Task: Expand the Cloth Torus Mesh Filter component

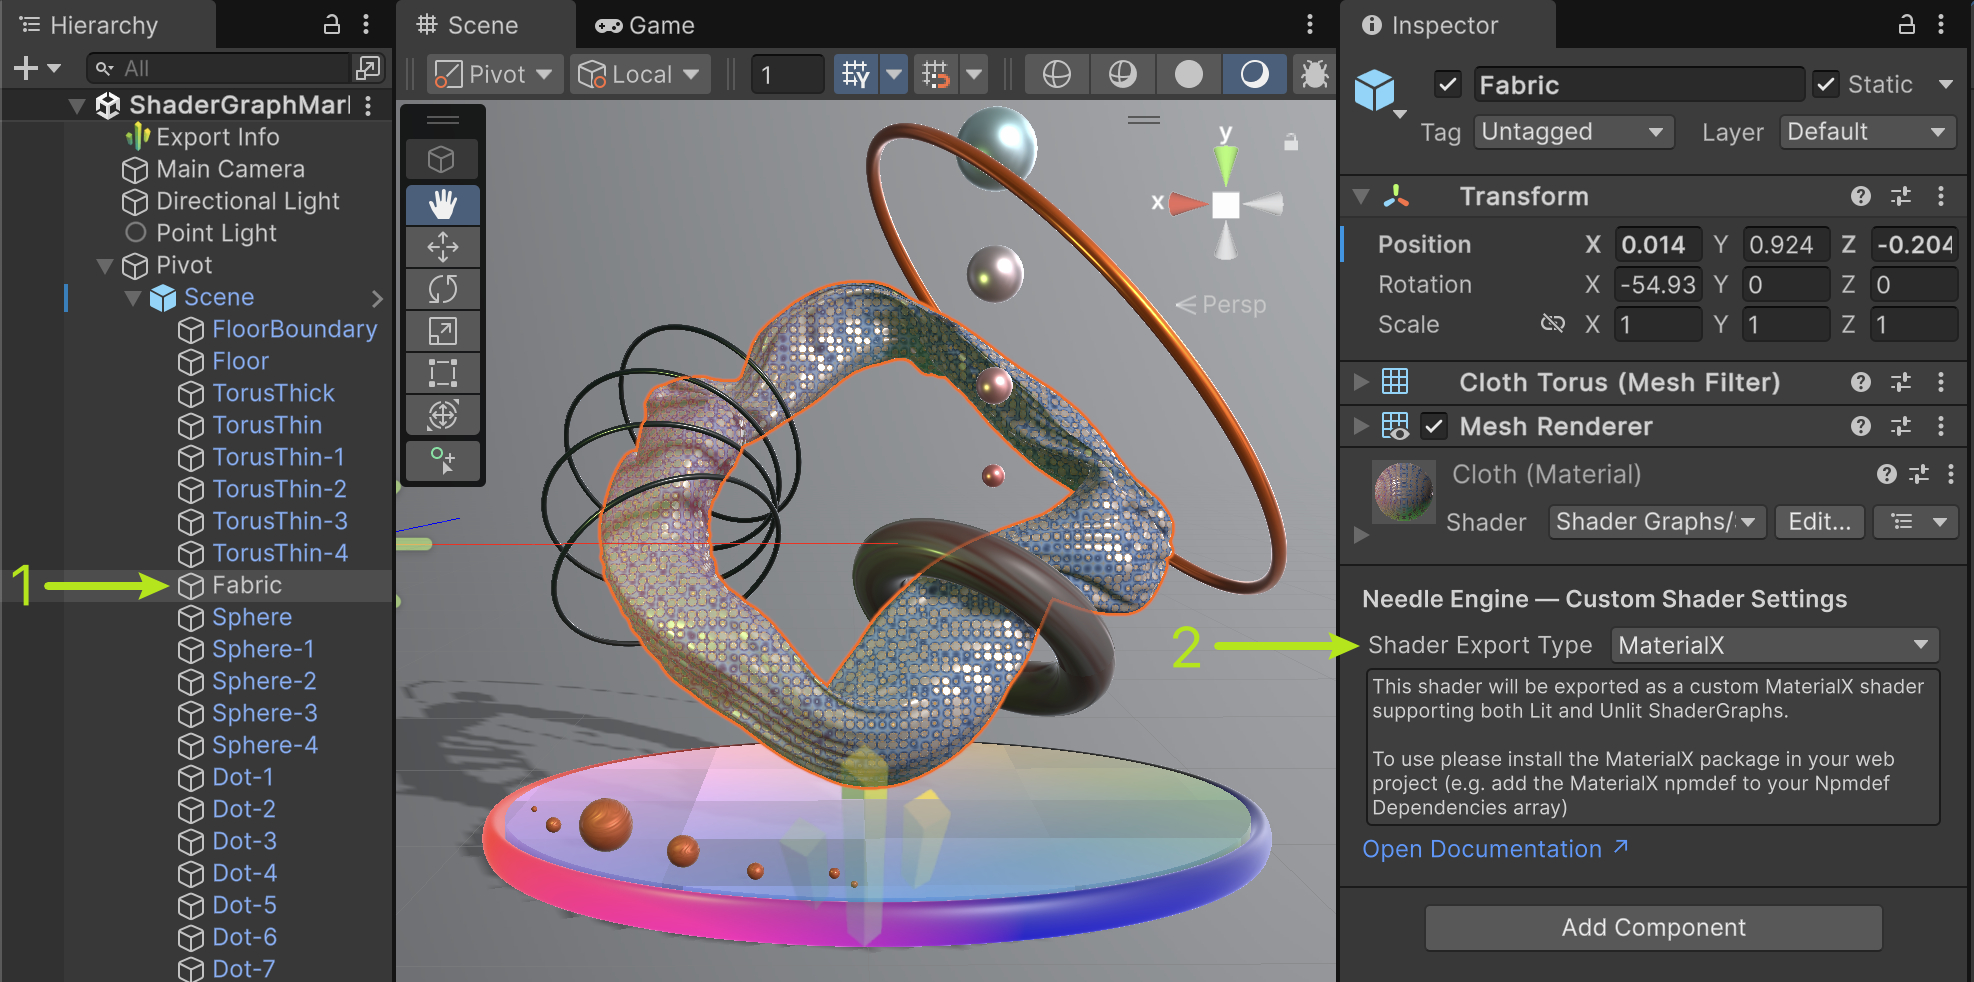Action: pos(1361,382)
